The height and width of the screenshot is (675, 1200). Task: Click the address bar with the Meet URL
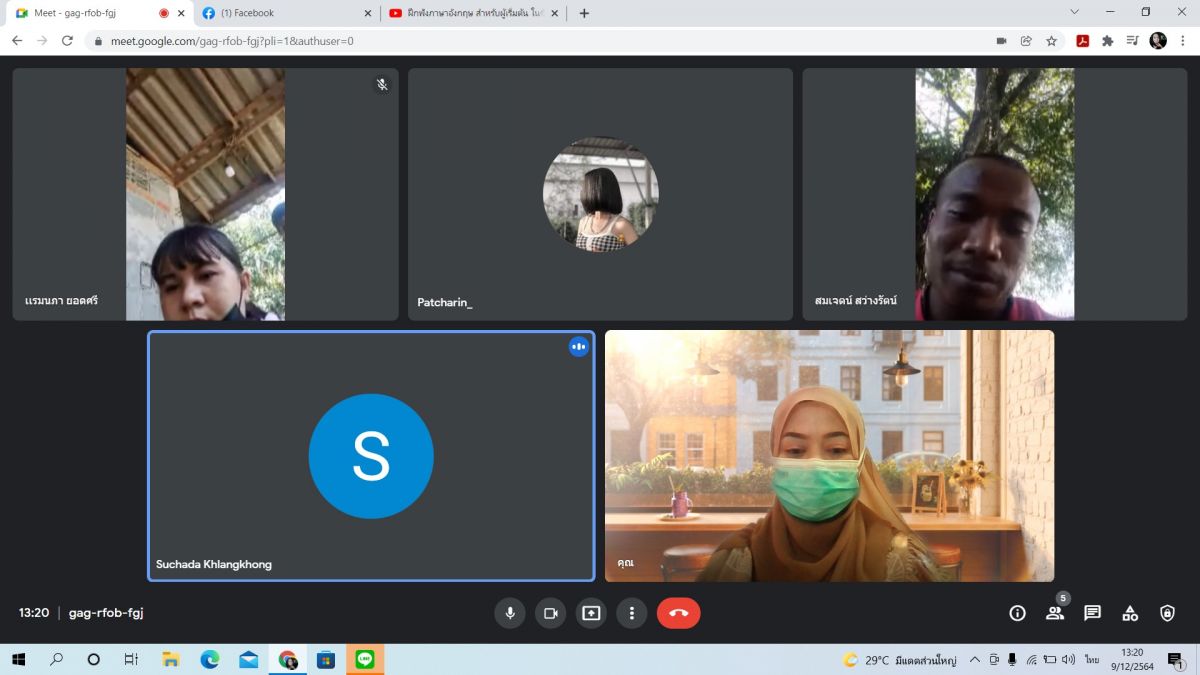[500, 41]
